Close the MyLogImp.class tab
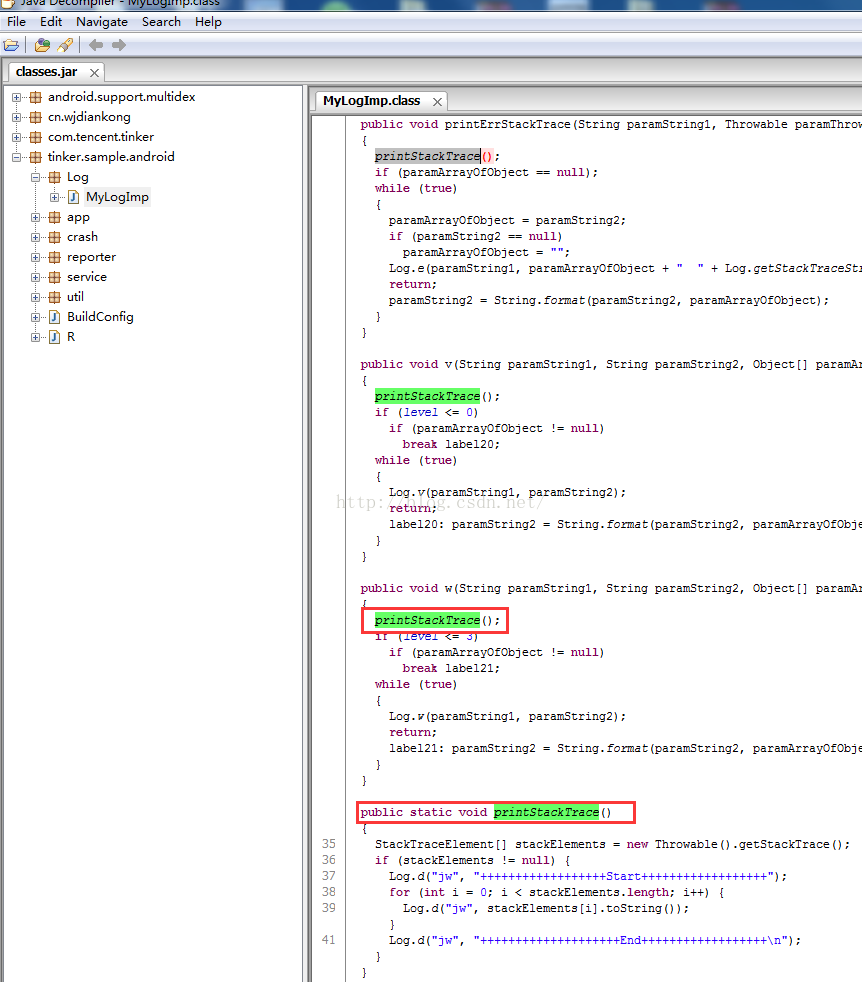 437,101
